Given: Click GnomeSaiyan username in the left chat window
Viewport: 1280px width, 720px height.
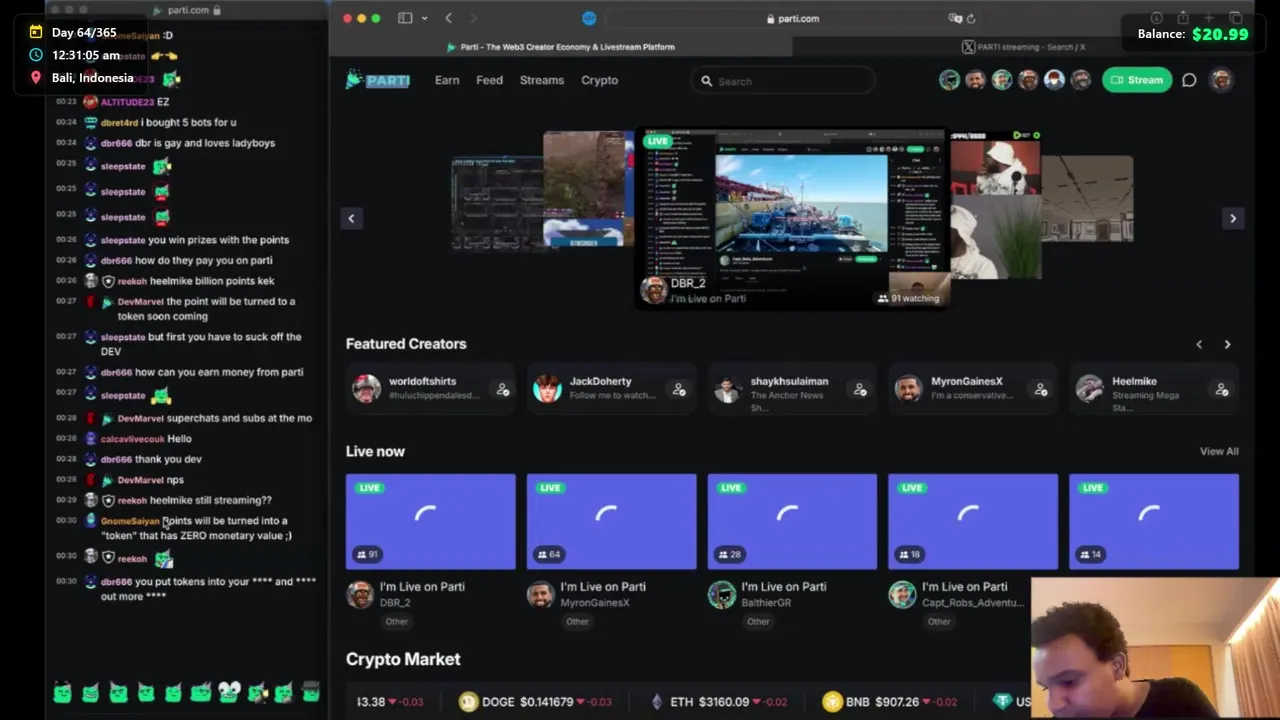Looking at the screenshot, I should click(x=130, y=521).
